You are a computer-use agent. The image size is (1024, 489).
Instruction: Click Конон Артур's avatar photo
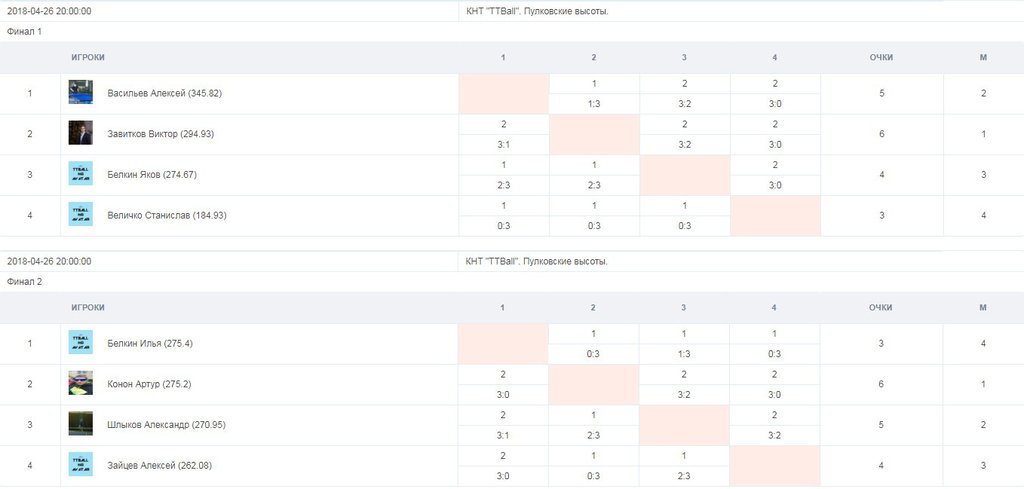81,383
